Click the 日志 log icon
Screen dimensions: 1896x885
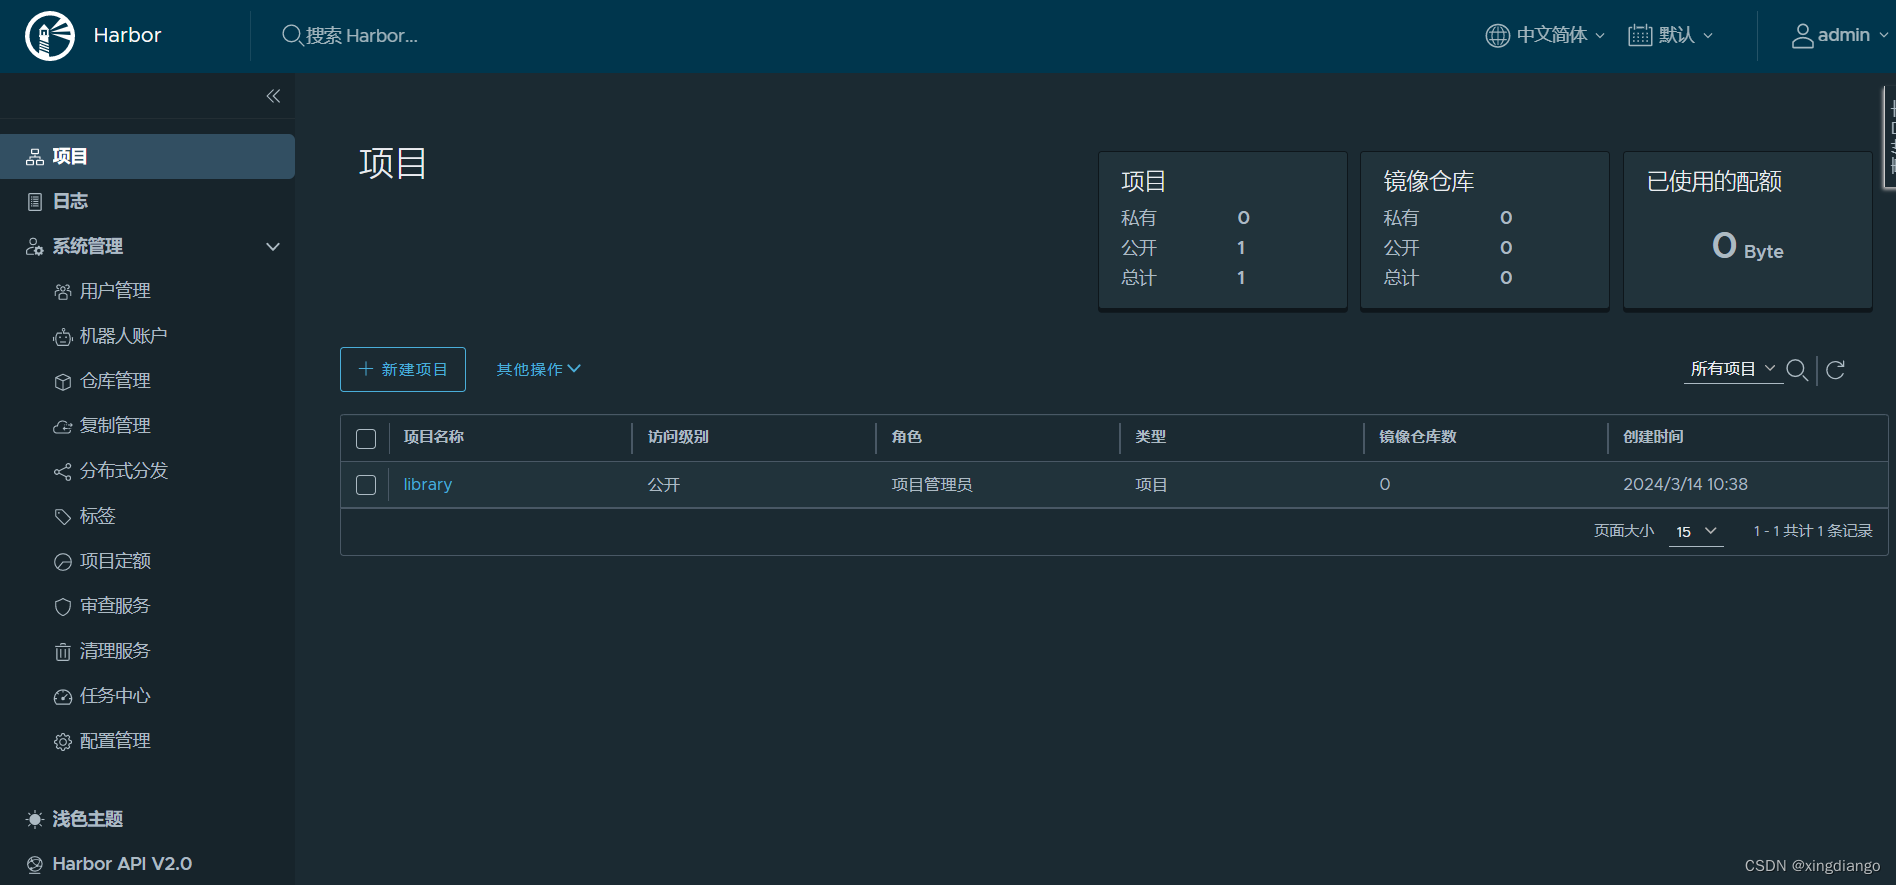pyautogui.click(x=35, y=202)
